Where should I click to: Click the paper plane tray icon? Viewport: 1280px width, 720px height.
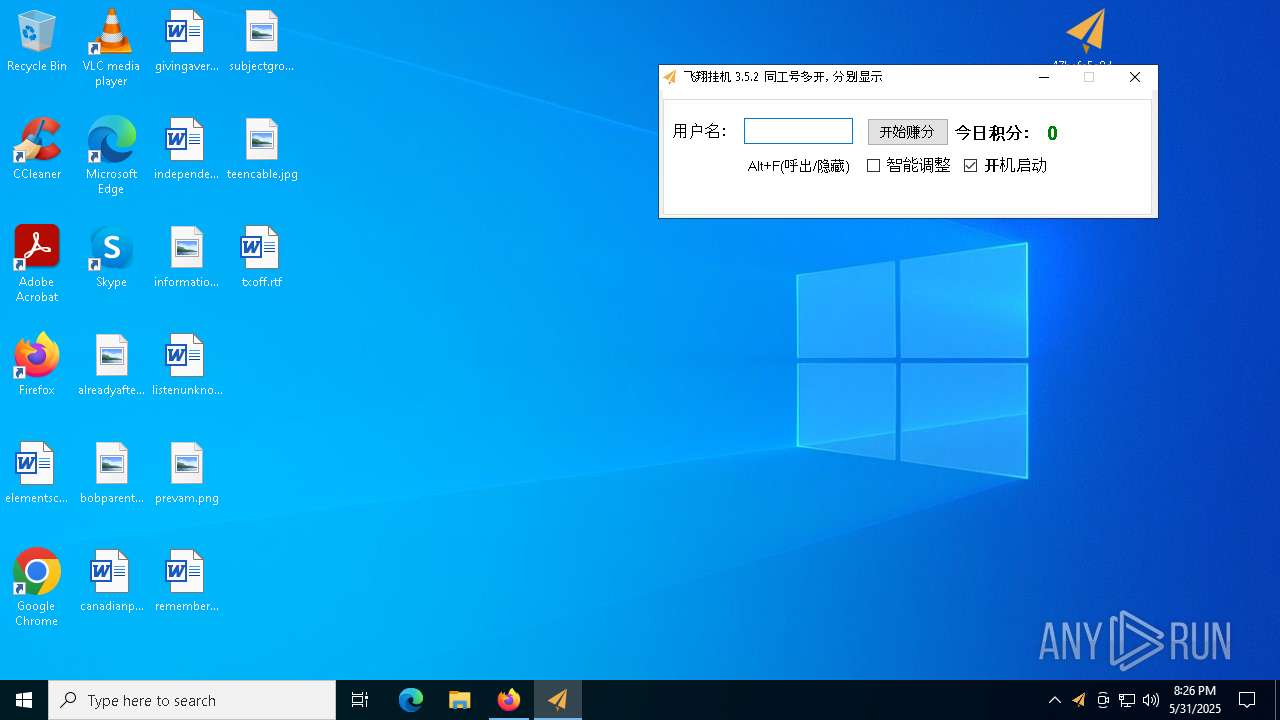(x=1078, y=700)
